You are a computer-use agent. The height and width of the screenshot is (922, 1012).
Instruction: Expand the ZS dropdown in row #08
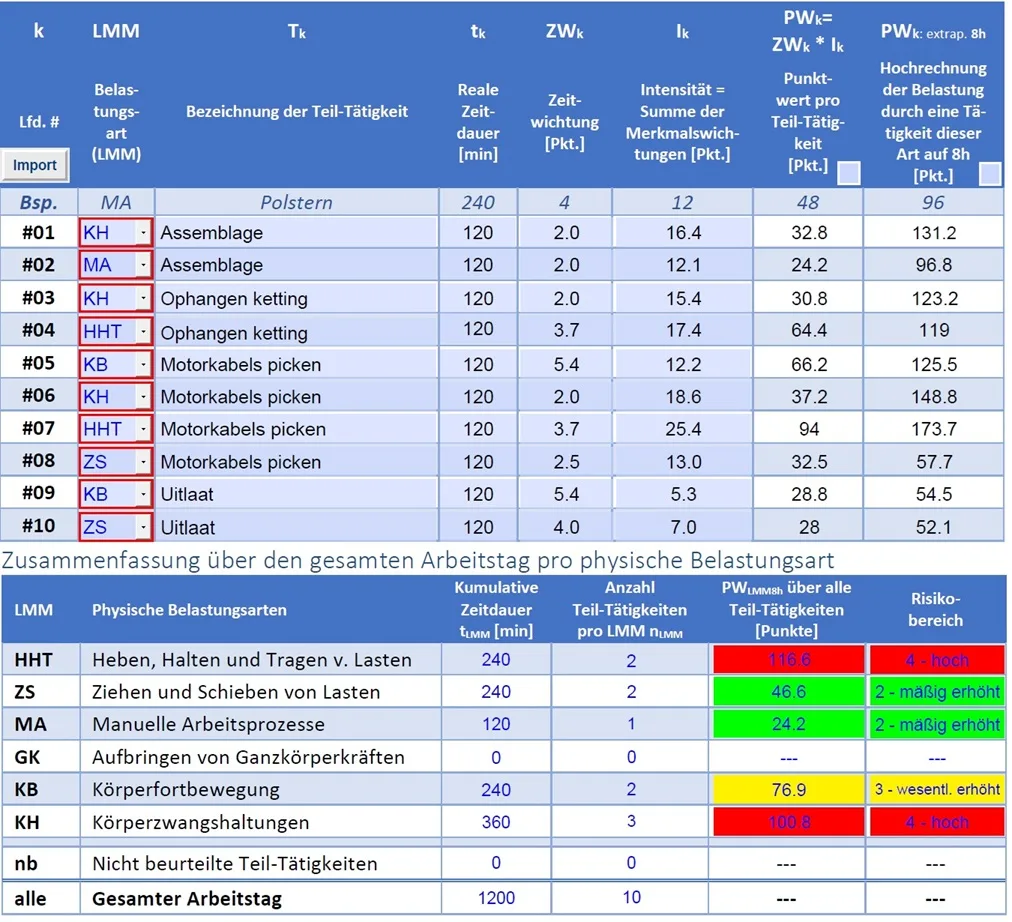[x=145, y=462]
